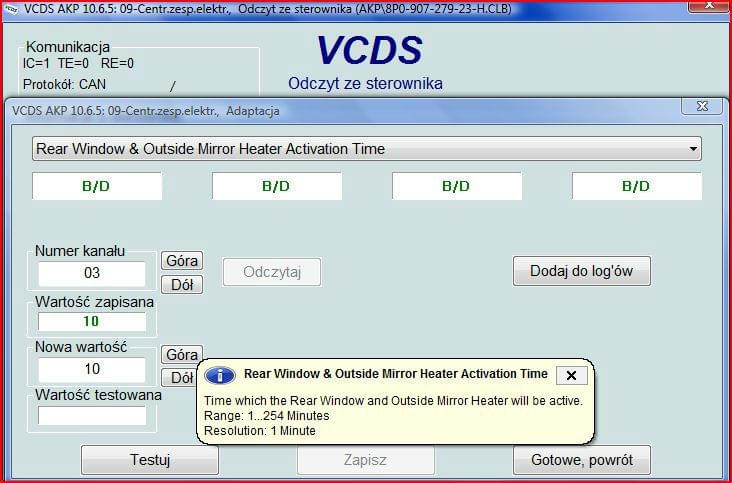This screenshot has height=483, width=732.
Task: Click the first B/D measurement box
Action: pyautogui.click(x=97, y=186)
